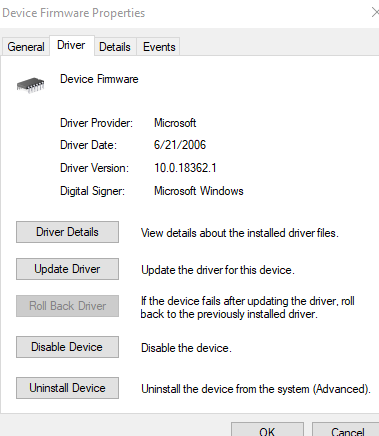The height and width of the screenshot is (436, 379).
Task: Click the Device Firmware Properties title text
Action: pyautogui.click(x=74, y=13)
